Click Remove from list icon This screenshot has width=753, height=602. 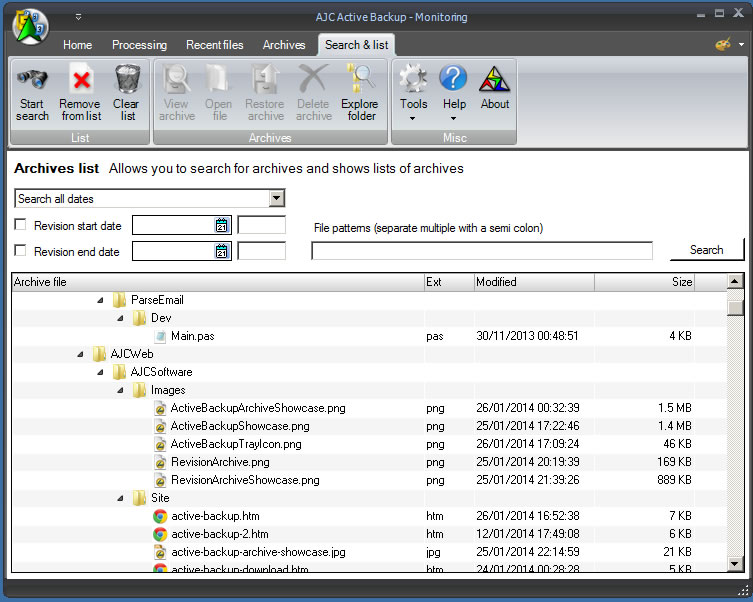(x=81, y=80)
